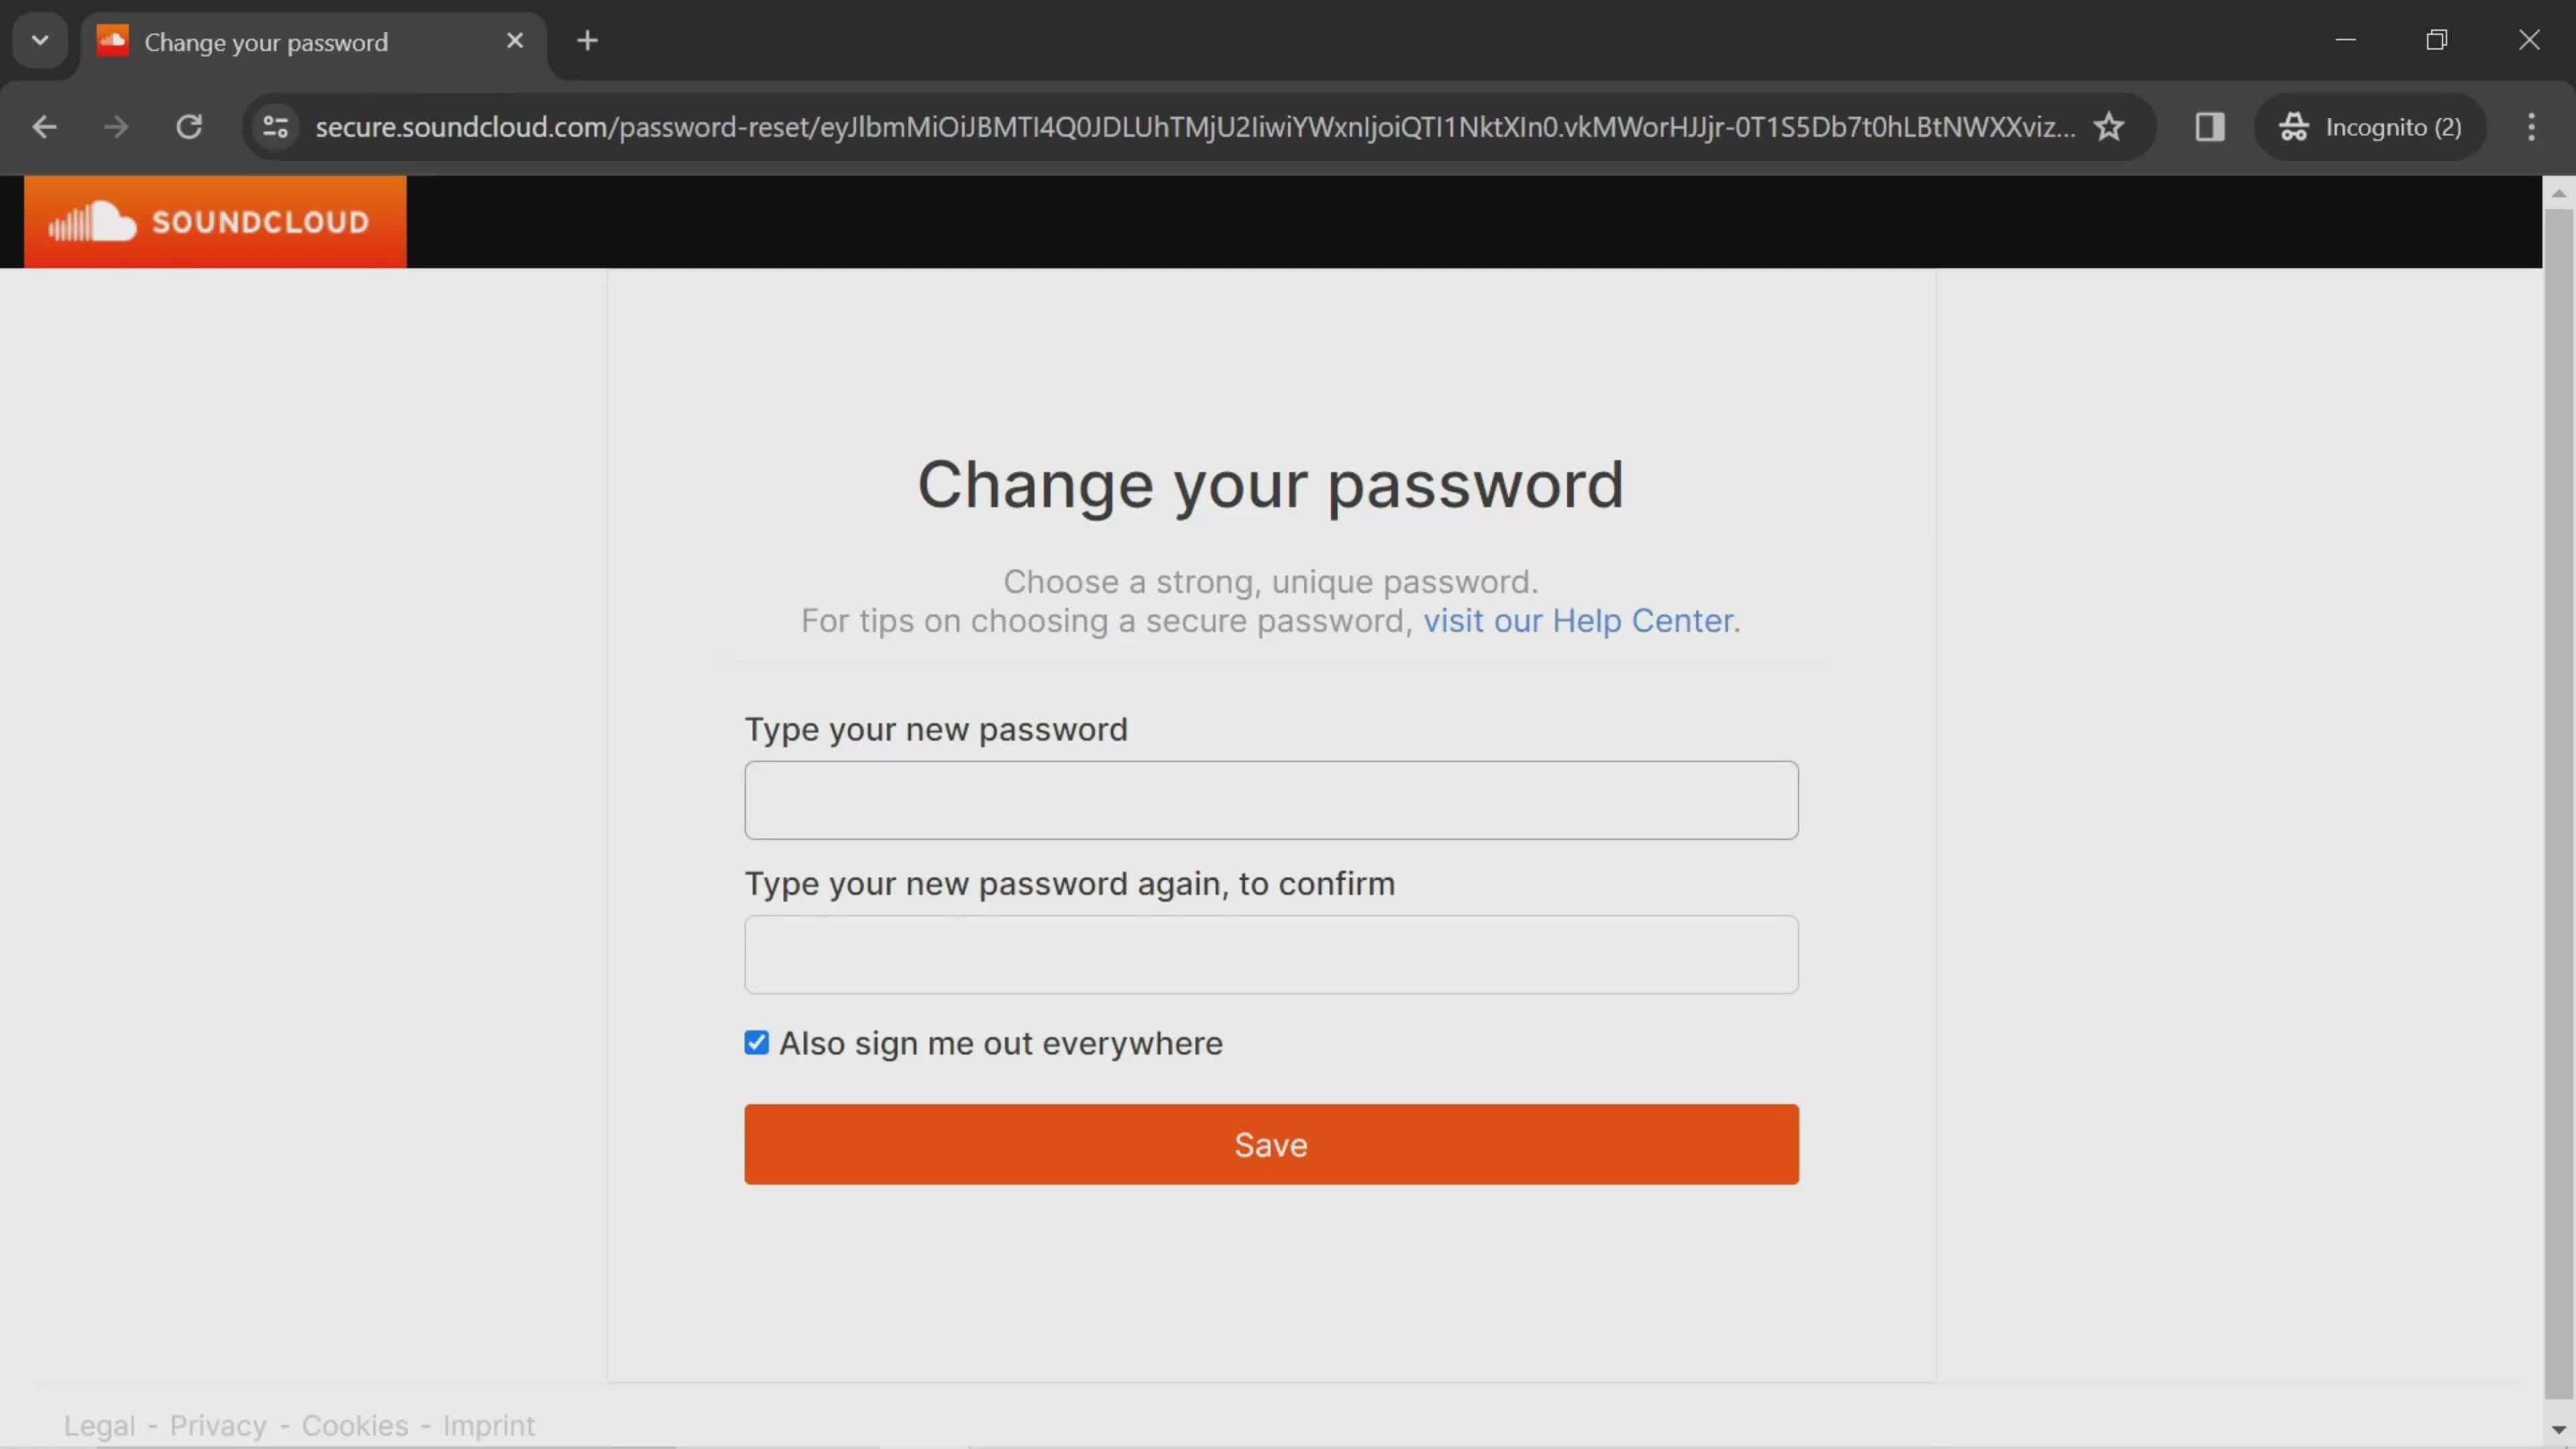Click the bookmark star icon
2576x1449 pixels.
[x=2109, y=125]
